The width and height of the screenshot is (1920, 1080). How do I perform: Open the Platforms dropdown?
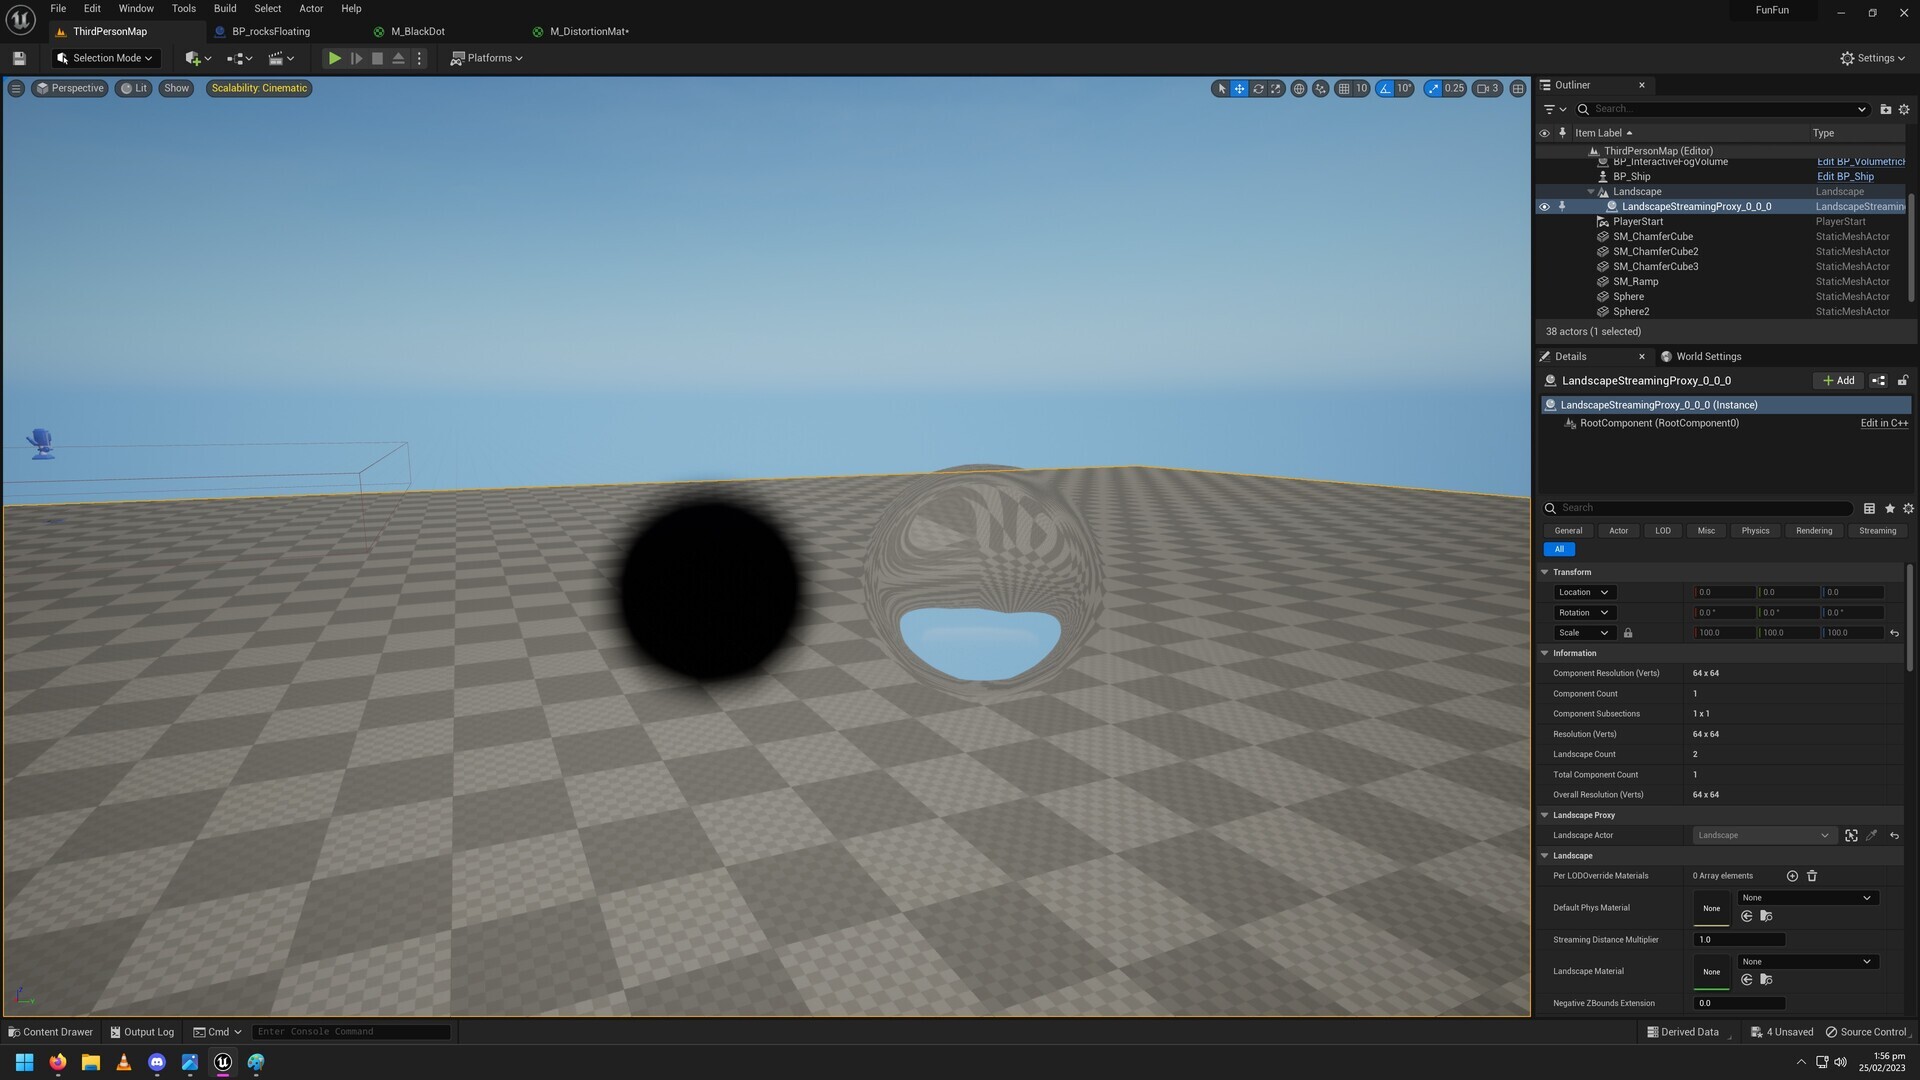pyautogui.click(x=487, y=57)
